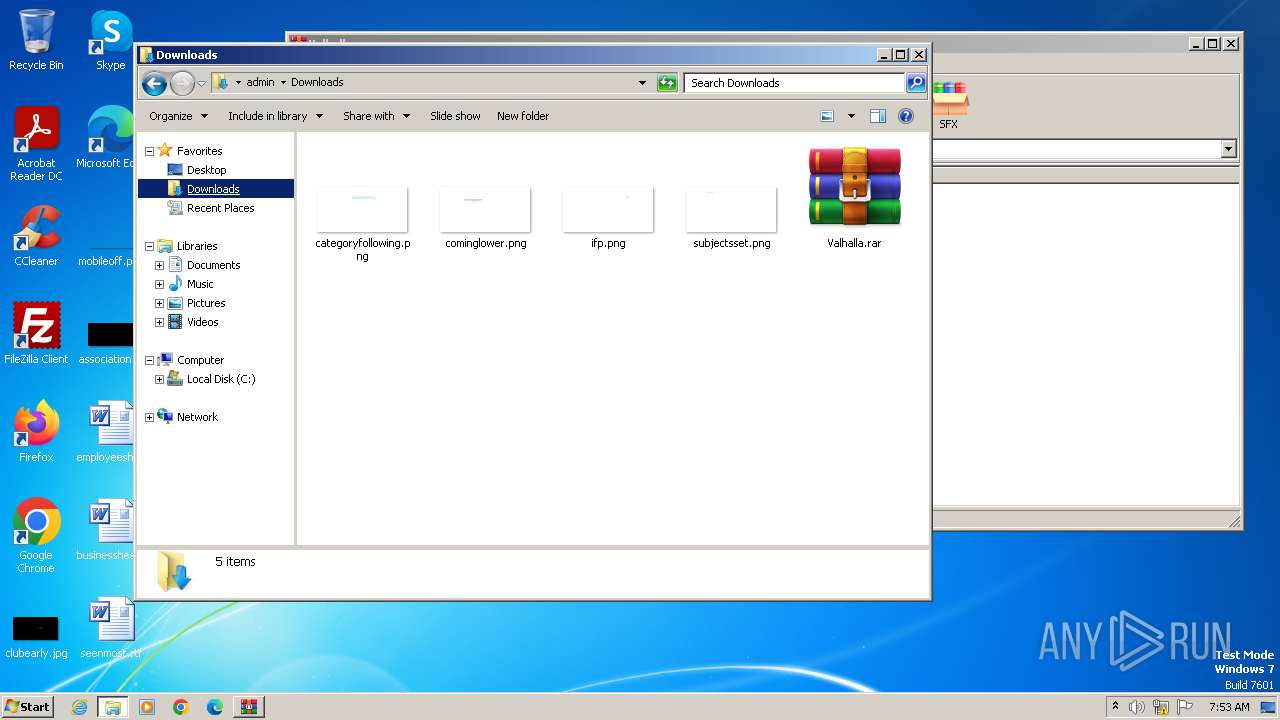
Task: Open recent pages dropdown arrow
Action: click(202, 83)
